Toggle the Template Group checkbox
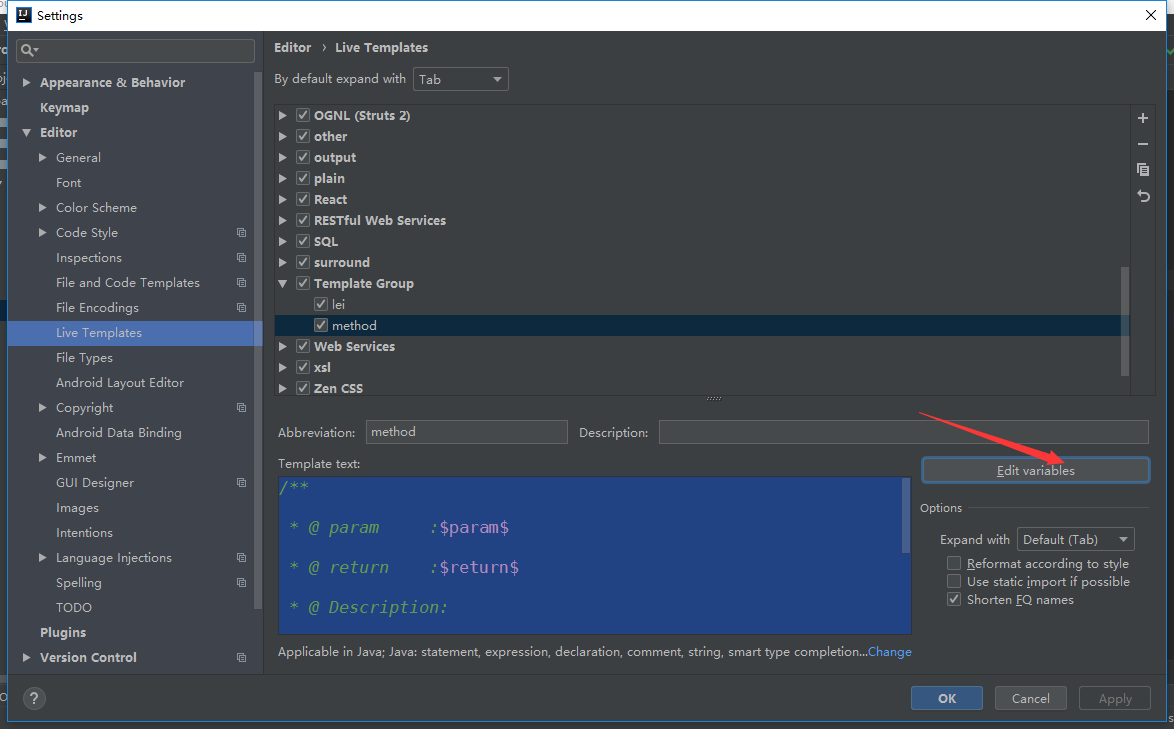 pos(303,283)
